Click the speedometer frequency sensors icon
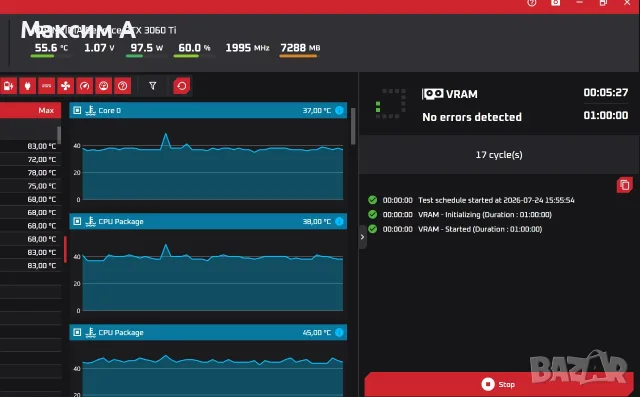 [84, 86]
